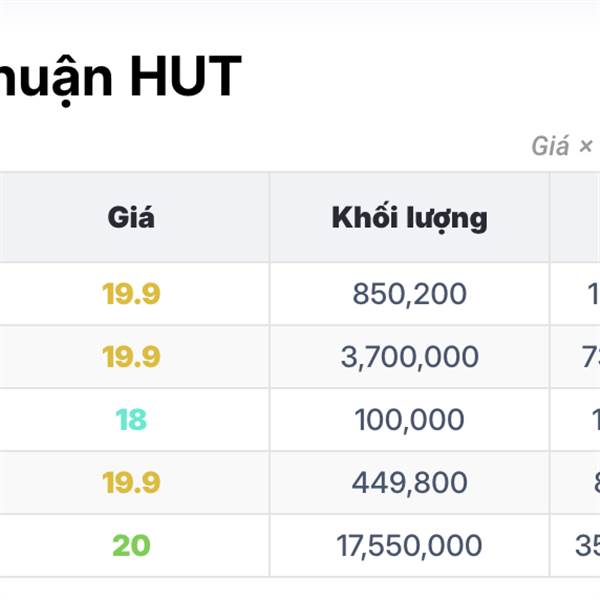Click the cut-off value right of 17,550,000
The image size is (600, 600).
coord(586,545)
